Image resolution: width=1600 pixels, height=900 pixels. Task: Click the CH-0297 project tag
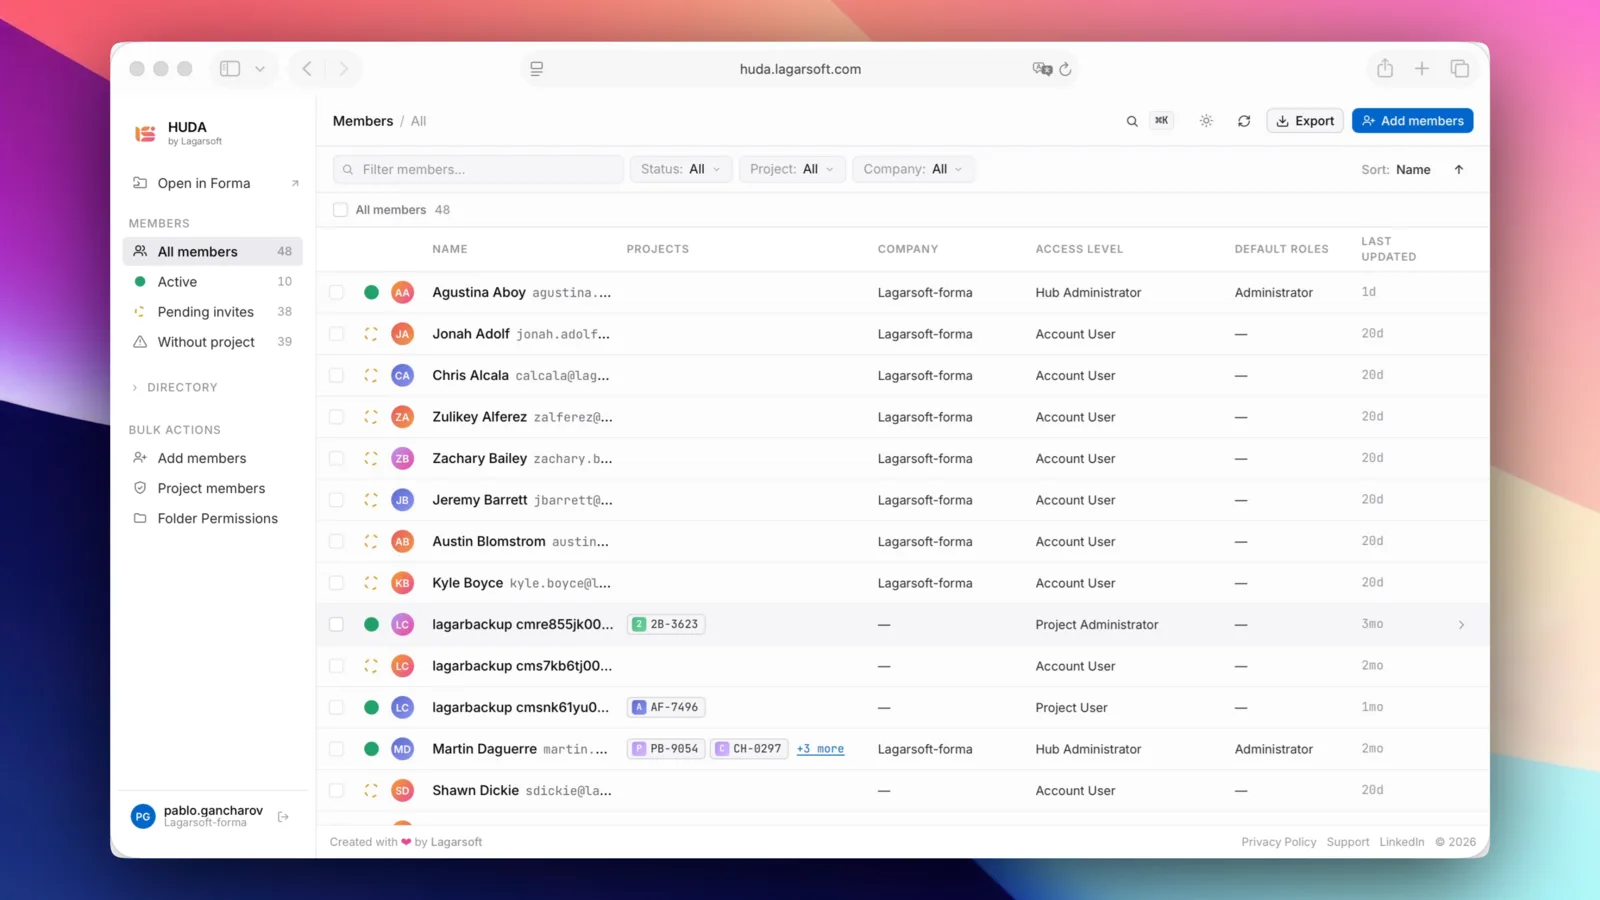749,749
